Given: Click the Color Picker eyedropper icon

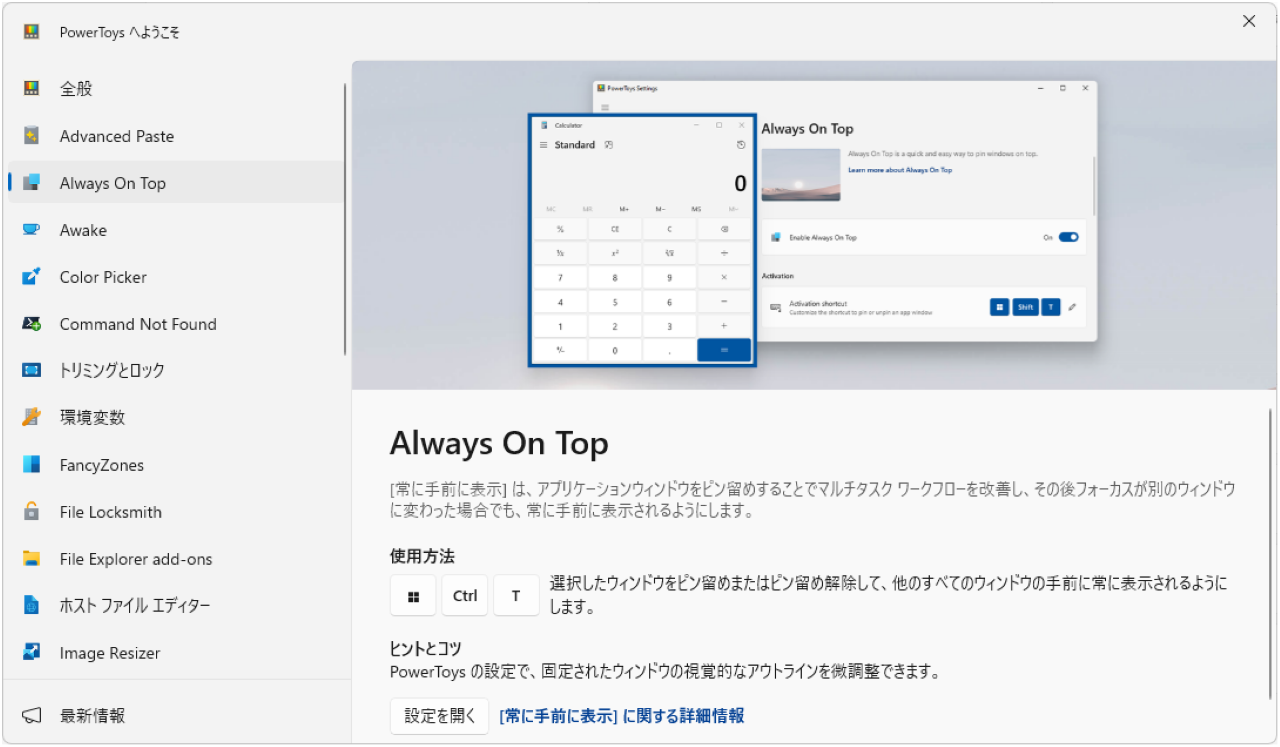Looking at the screenshot, I should point(32,276).
